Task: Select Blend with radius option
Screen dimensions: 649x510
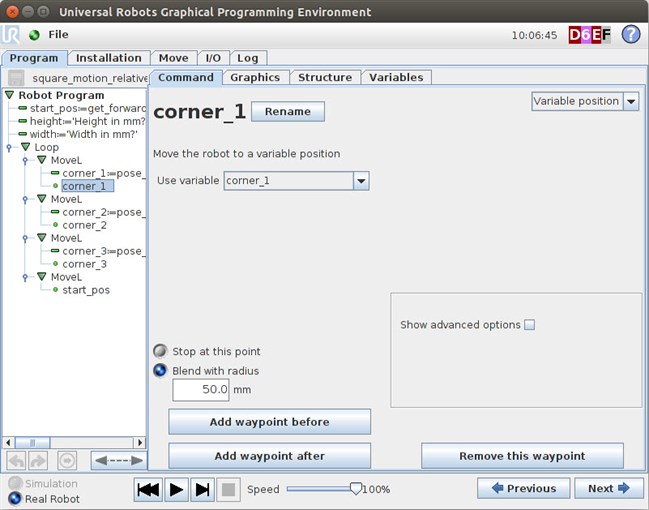Action: pyautogui.click(x=160, y=370)
